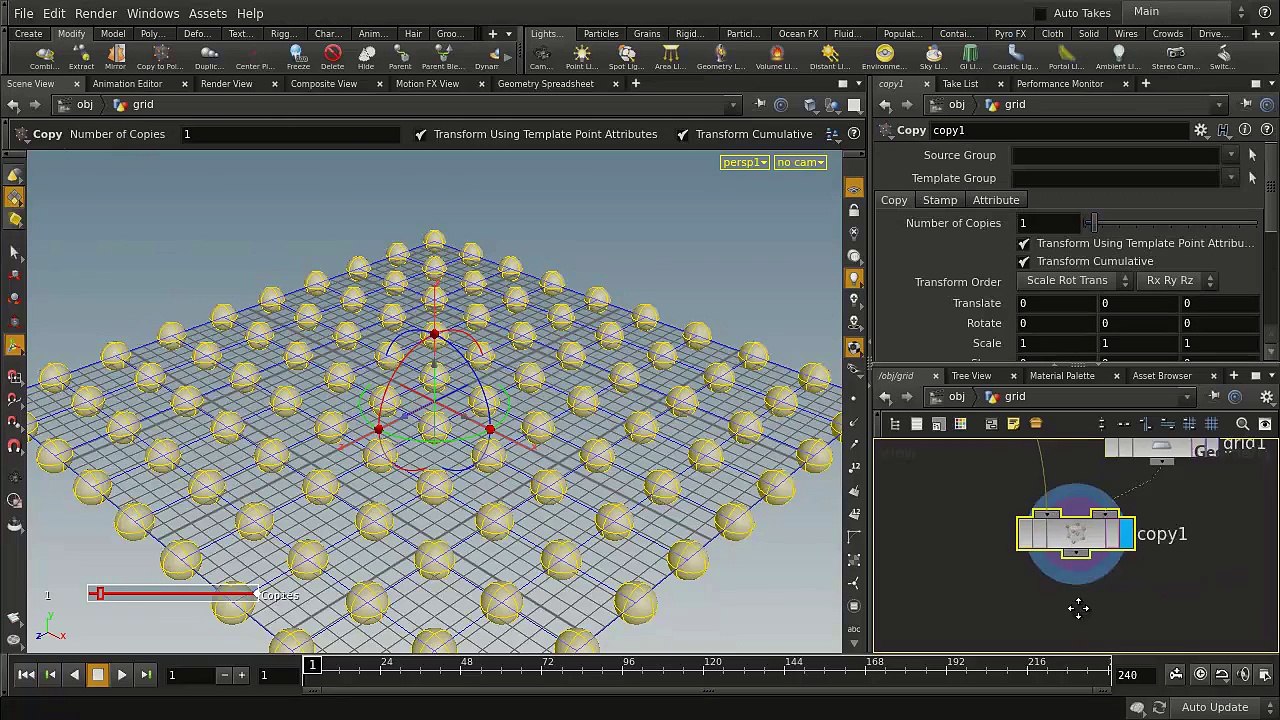The width and height of the screenshot is (1280, 720).
Task: Add a Sky Light from the shelf
Action: pyautogui.click(x=933, y=57)
